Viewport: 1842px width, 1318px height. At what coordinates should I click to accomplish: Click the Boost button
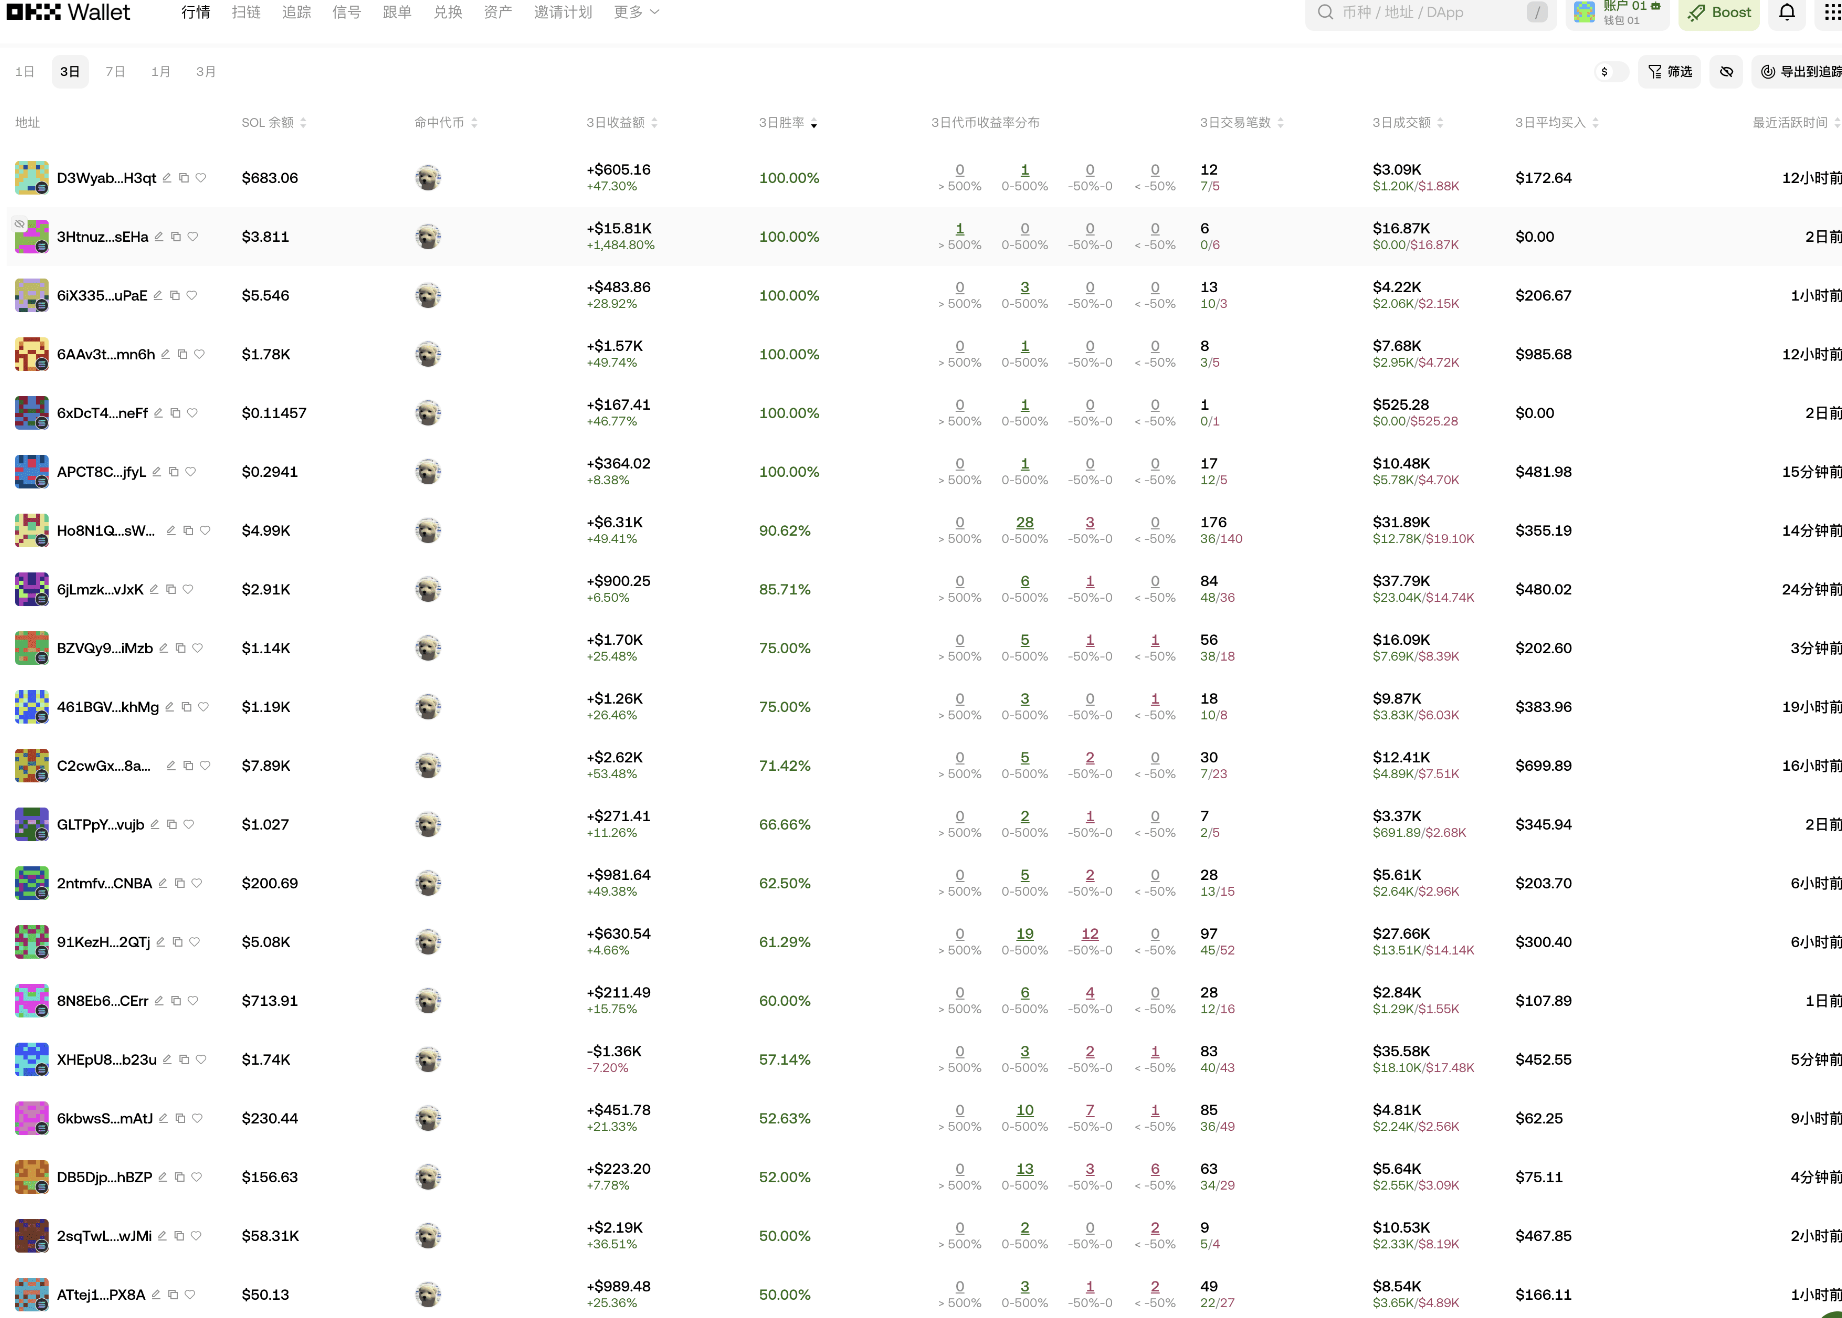pyautogui.click(x=1720, y=12)
